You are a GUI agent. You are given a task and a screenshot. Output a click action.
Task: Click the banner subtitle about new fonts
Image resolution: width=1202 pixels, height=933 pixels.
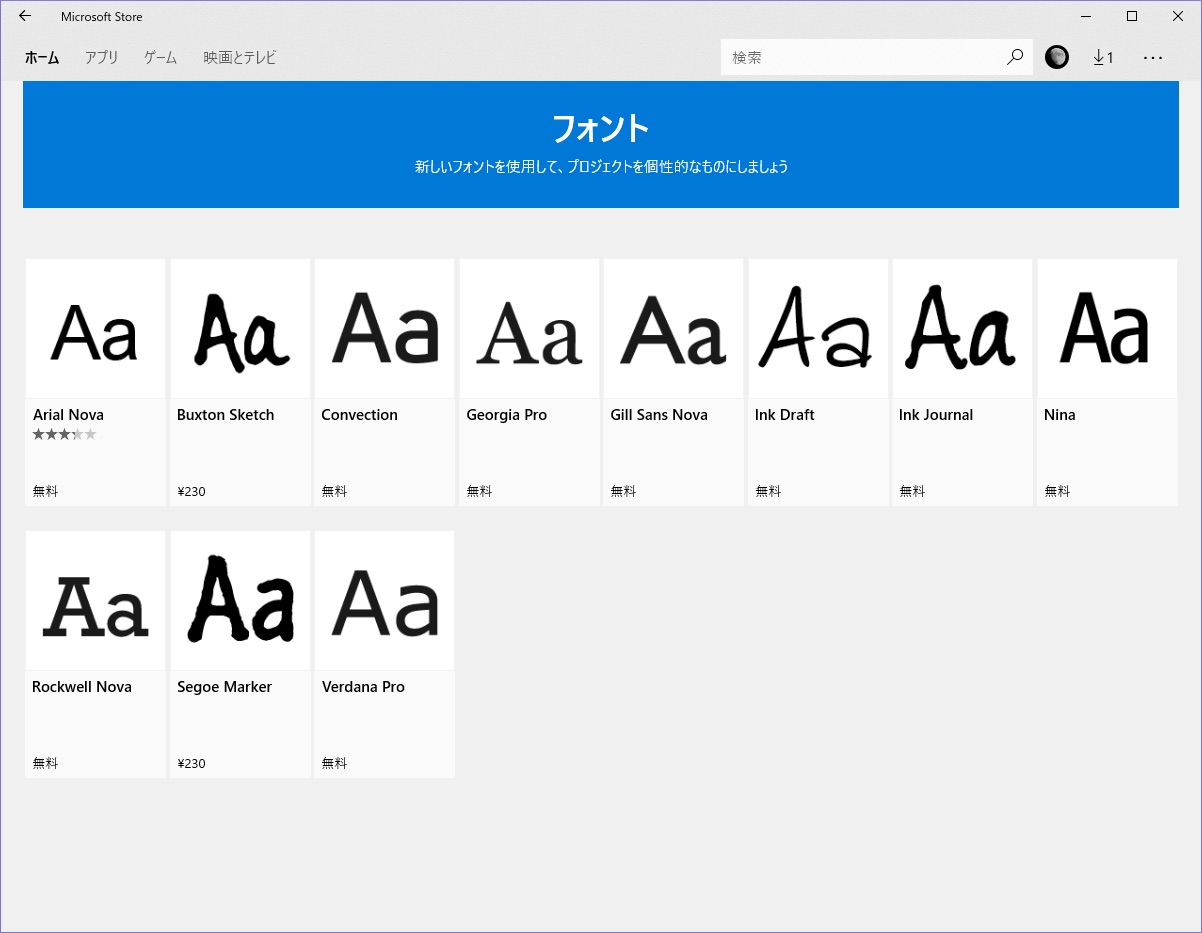click(601, 167)
